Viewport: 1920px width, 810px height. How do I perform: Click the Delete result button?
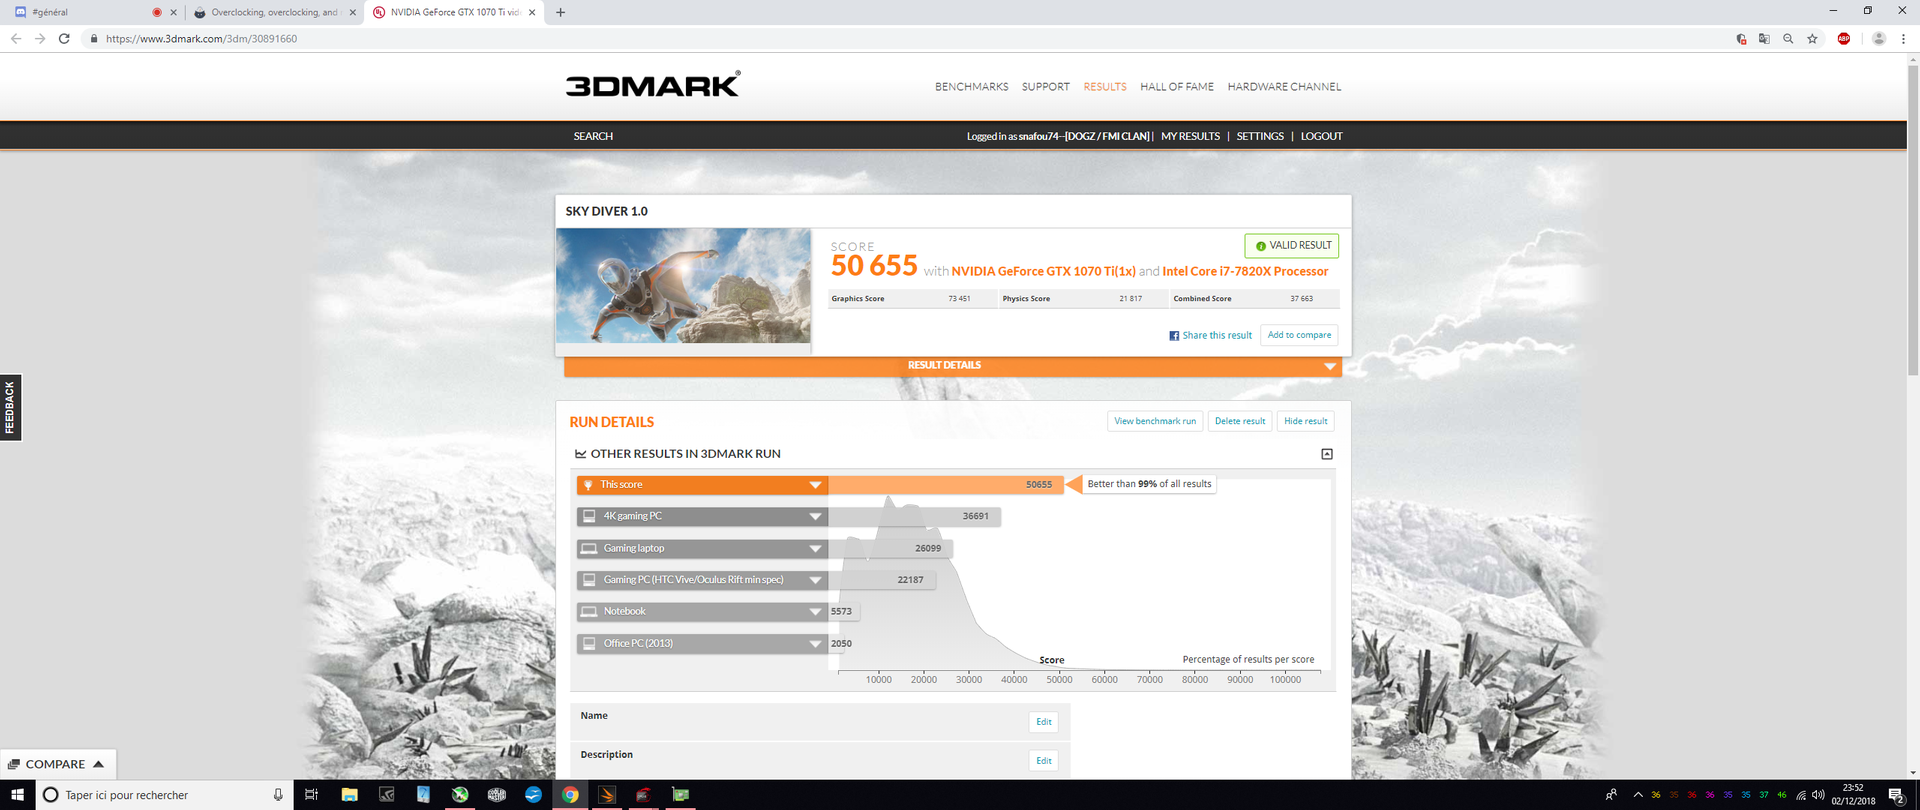click(x=1240, y=421)
